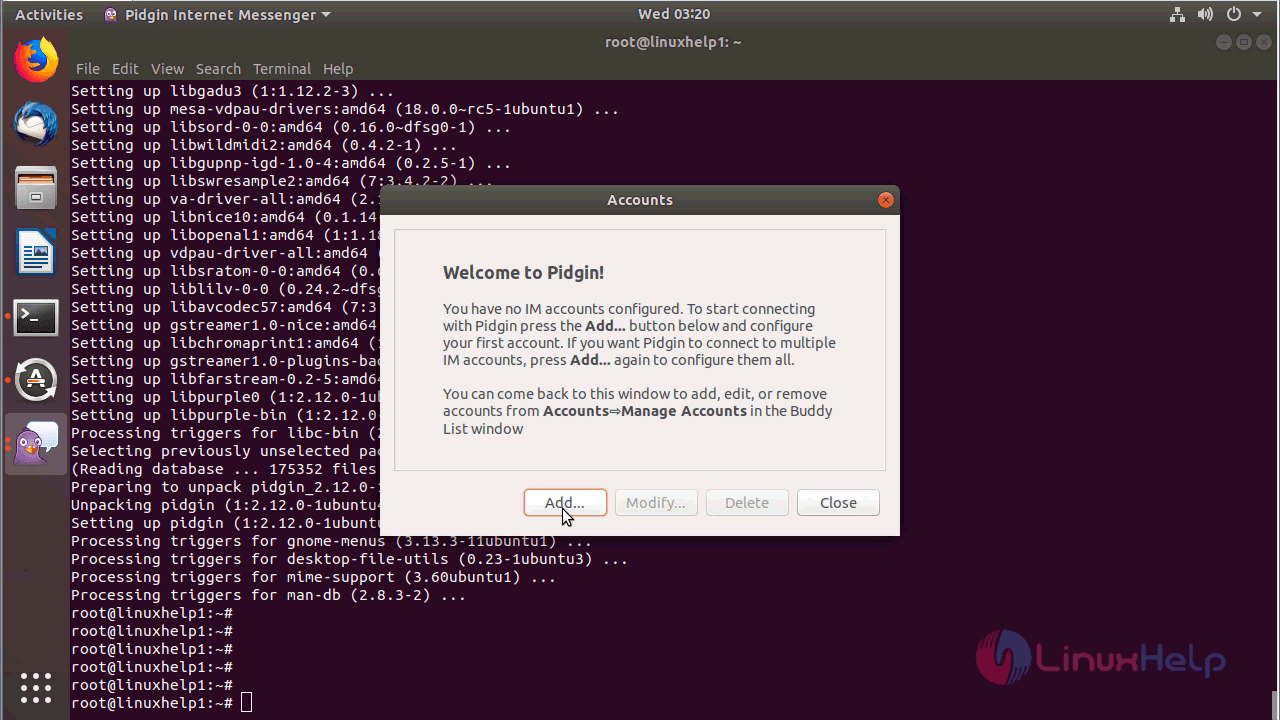Open the volume indicator icon

(x=1205, y=15)
